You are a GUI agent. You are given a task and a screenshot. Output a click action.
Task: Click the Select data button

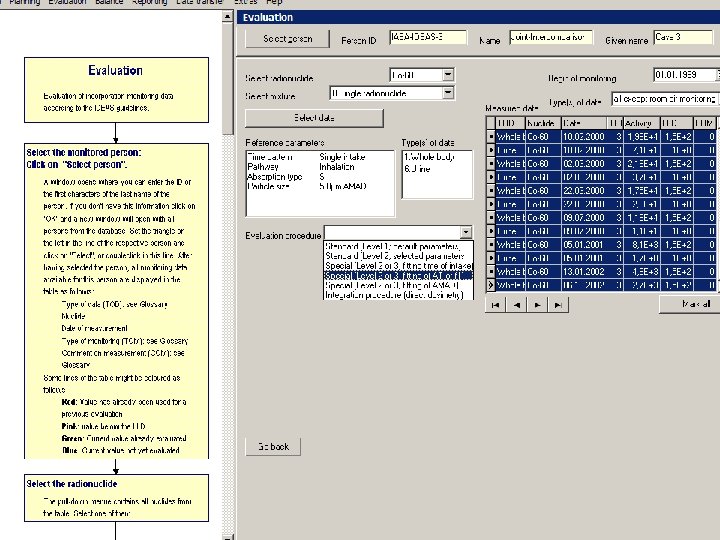pos(314,118)
